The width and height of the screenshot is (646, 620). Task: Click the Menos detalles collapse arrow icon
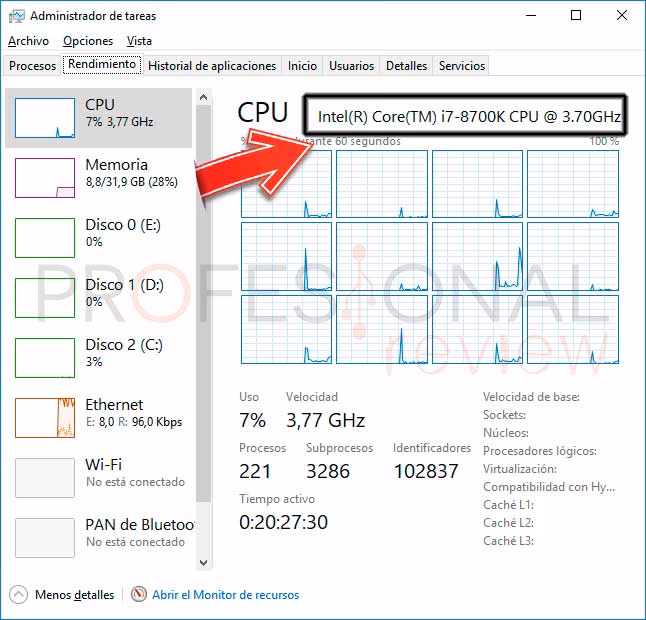(x=18, y=594)
